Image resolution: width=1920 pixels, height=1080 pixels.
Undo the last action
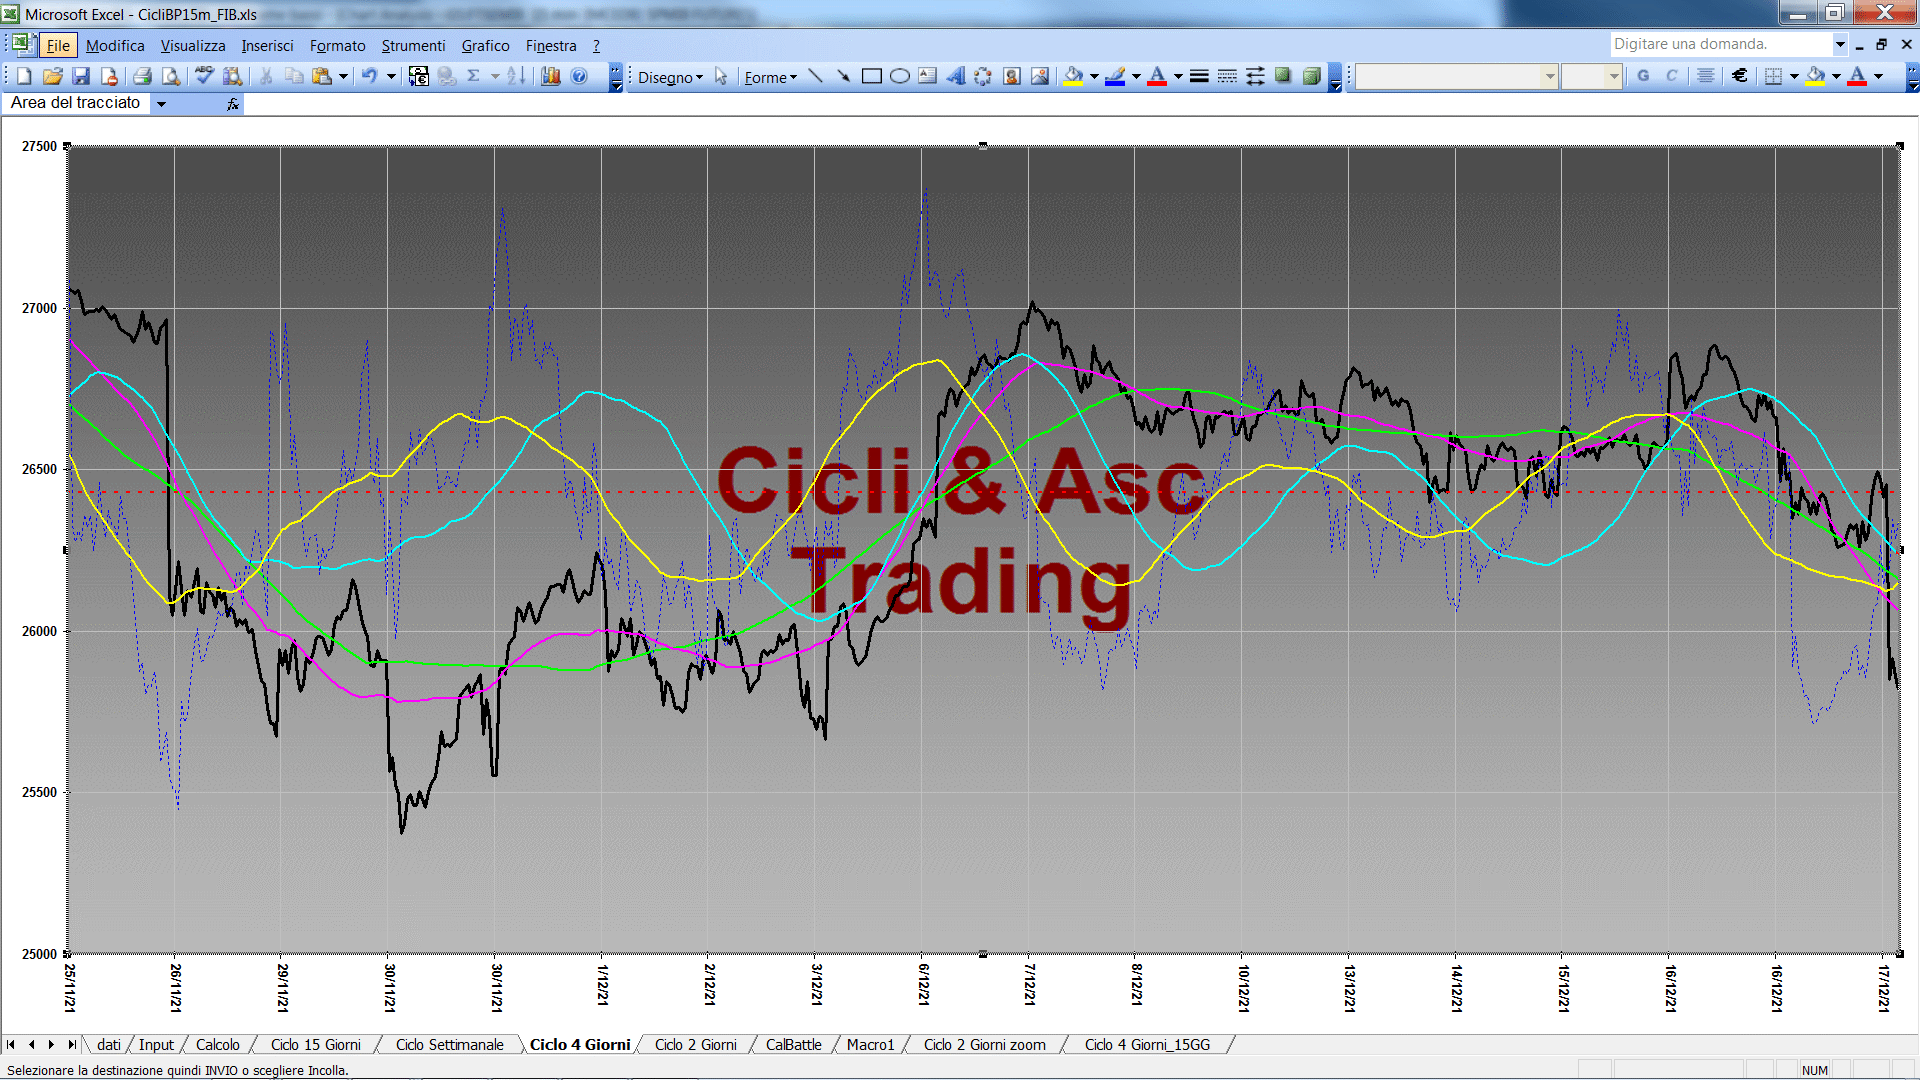coord(370,76)
